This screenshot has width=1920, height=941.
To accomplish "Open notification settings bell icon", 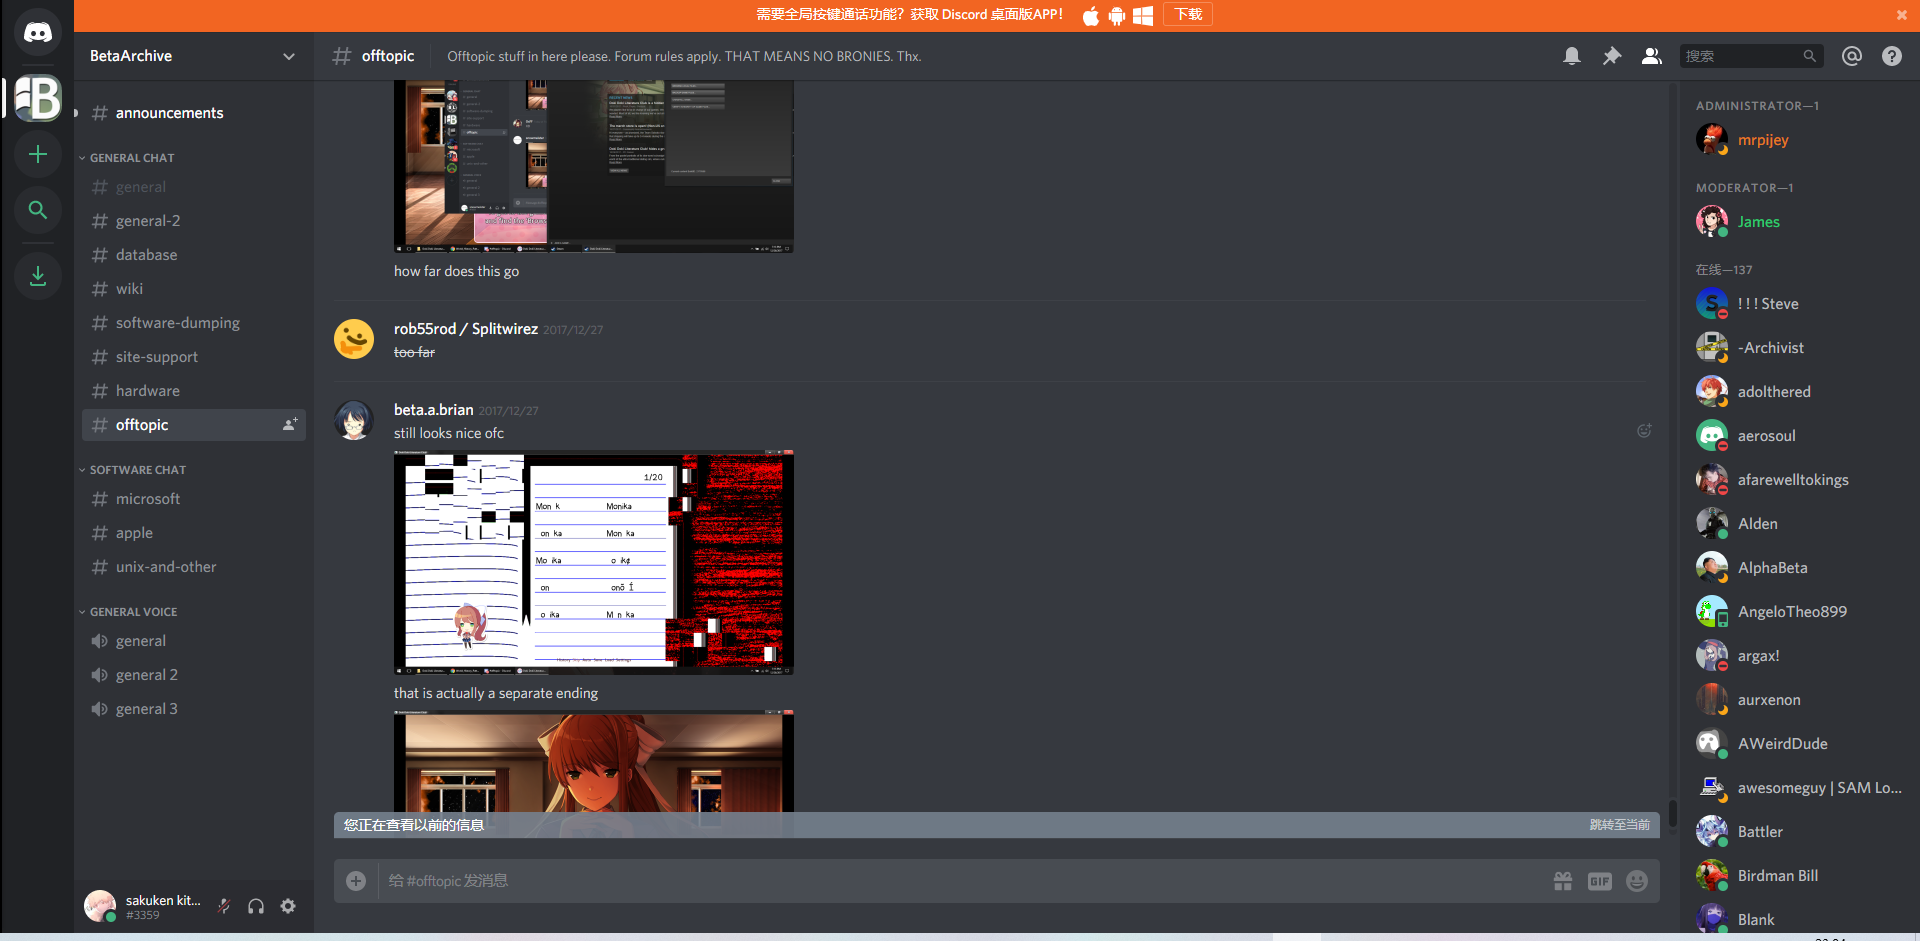I will tap(1572, 56).
